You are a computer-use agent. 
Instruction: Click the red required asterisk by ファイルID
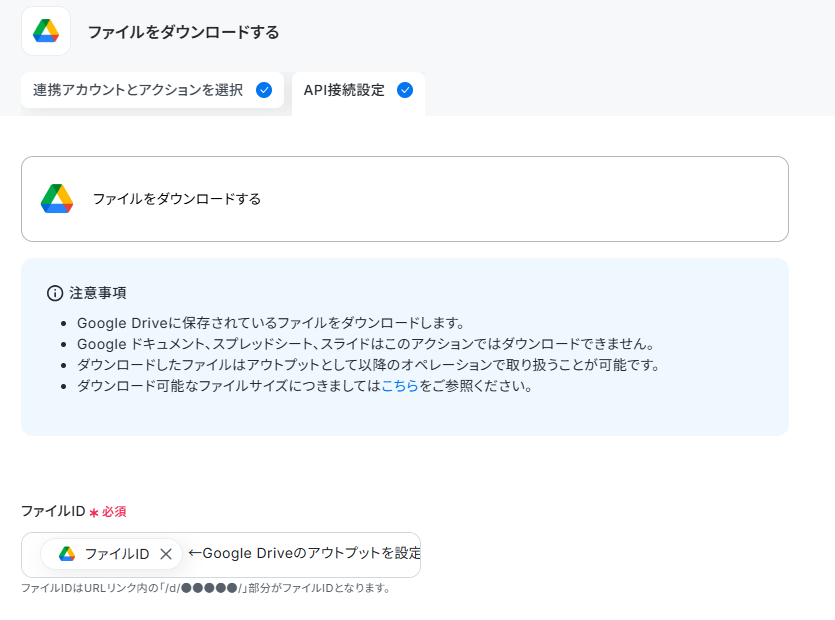94,512
